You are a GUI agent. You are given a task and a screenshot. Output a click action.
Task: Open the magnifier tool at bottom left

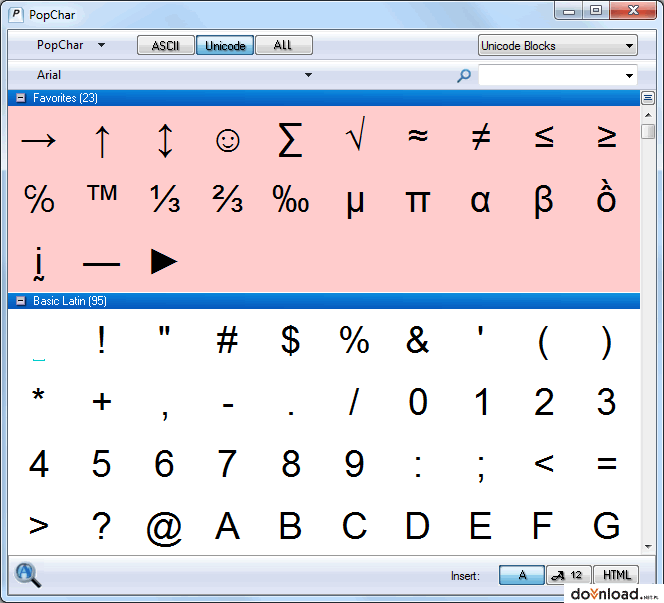click(x=28, y=575)
